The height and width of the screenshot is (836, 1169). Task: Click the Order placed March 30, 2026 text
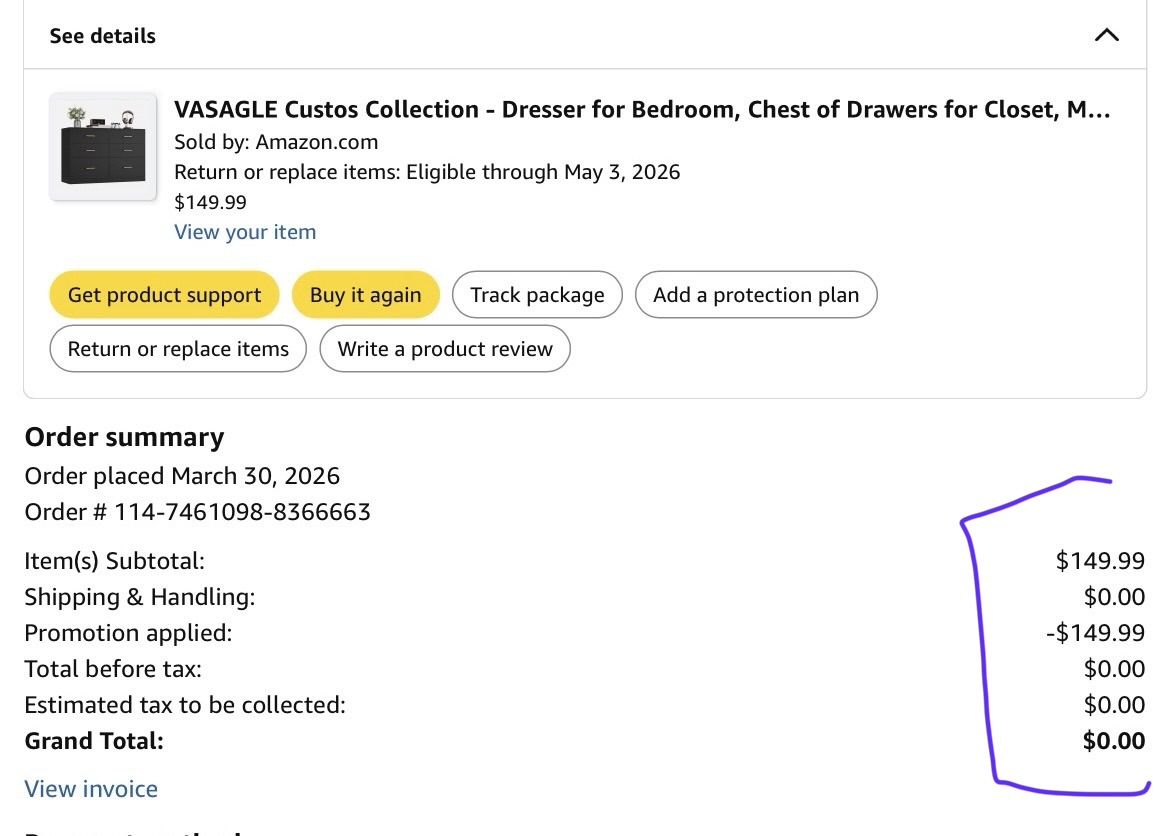coord(182,476)
